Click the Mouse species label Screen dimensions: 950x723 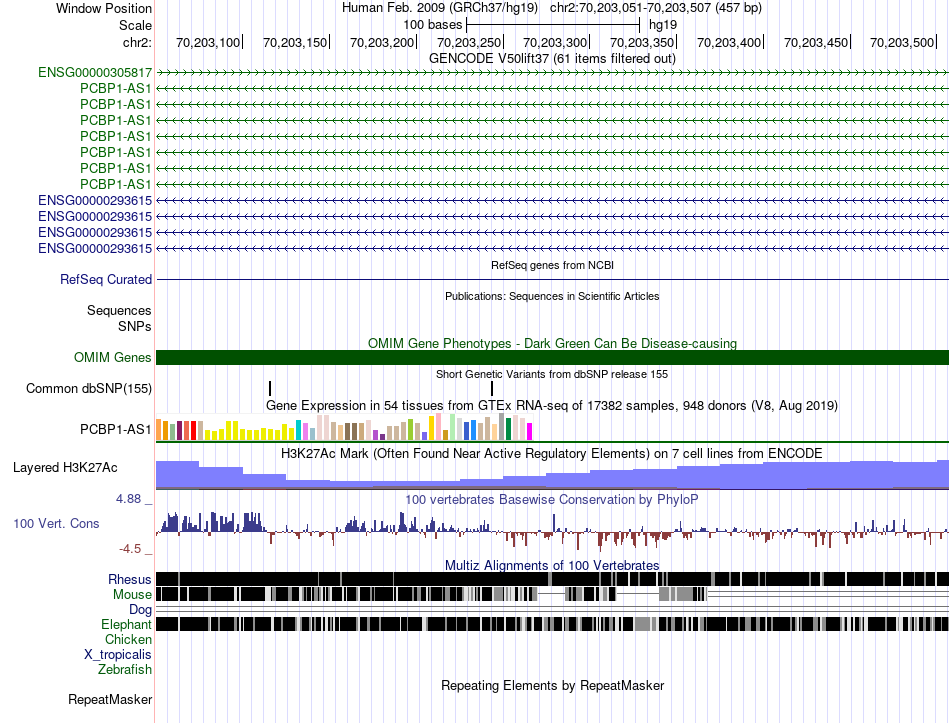[x=132, y=595]
